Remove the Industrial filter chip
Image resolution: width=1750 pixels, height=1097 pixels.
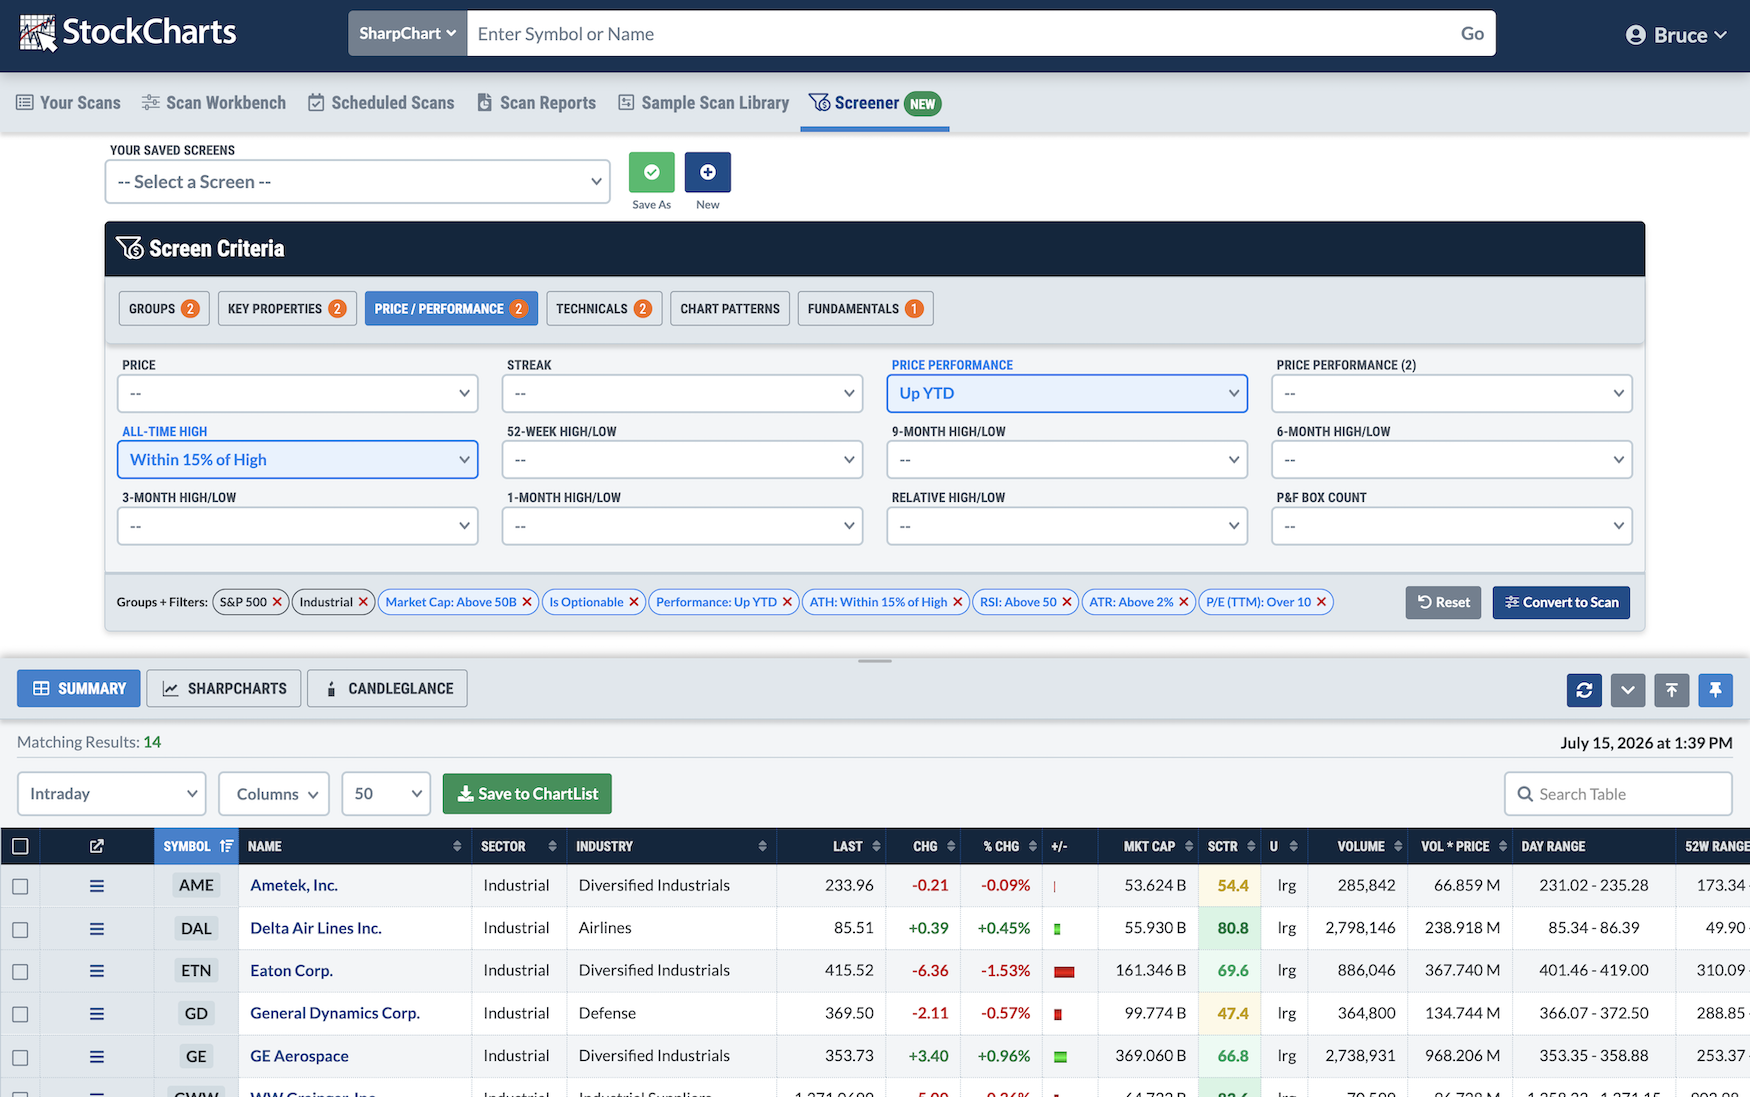click(x=363, y=602)
